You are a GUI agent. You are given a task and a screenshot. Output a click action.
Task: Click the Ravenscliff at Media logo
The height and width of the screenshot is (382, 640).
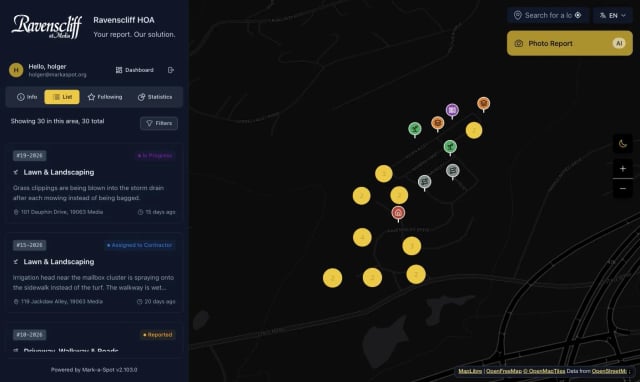(x=47, y=27)
